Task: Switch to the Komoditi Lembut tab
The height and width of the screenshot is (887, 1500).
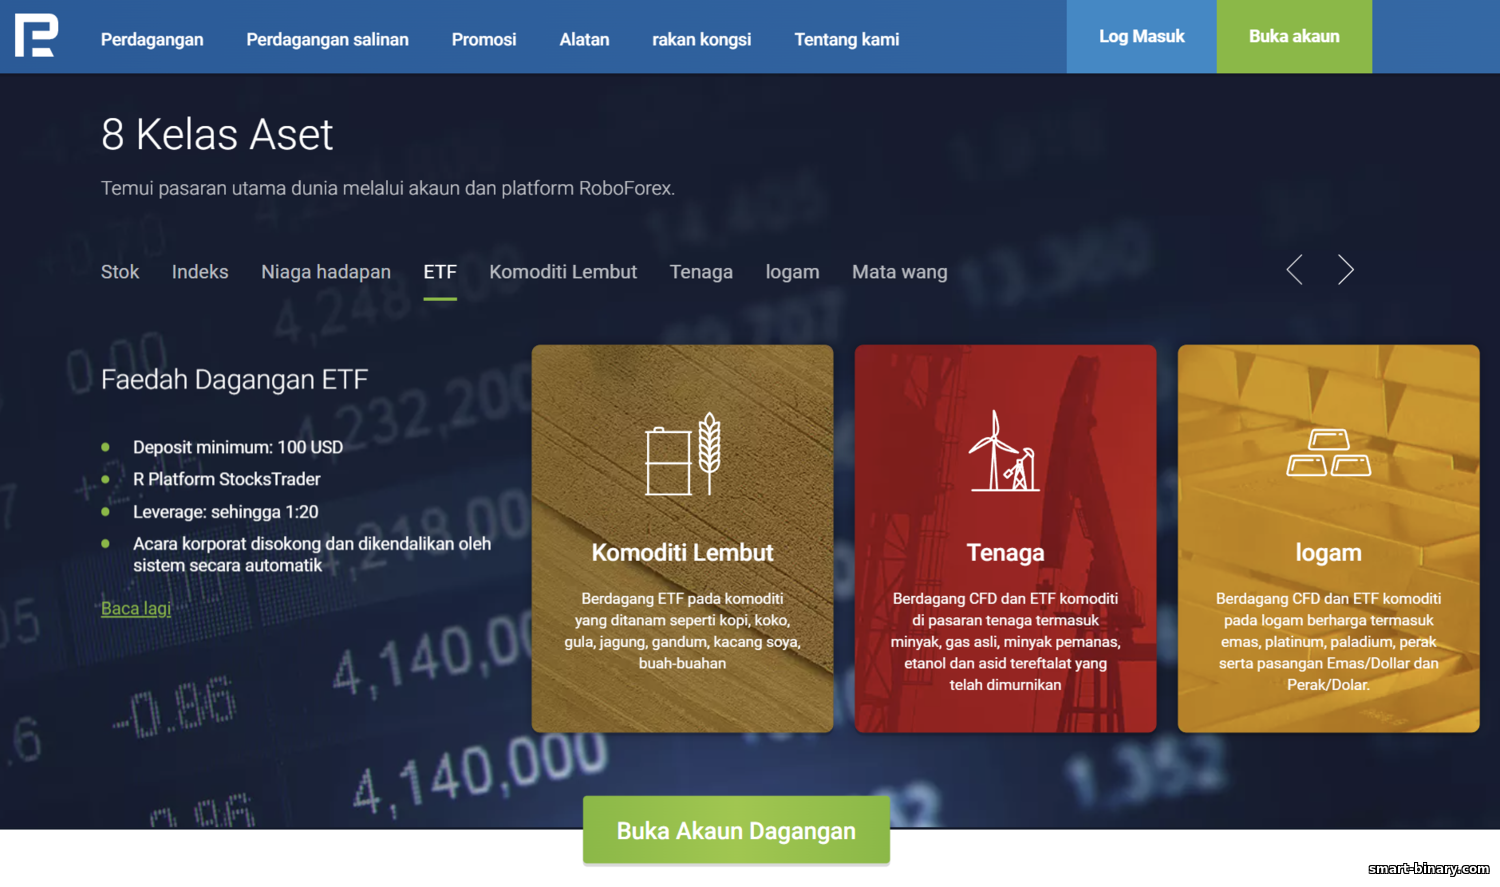Action: coord(563,272)
